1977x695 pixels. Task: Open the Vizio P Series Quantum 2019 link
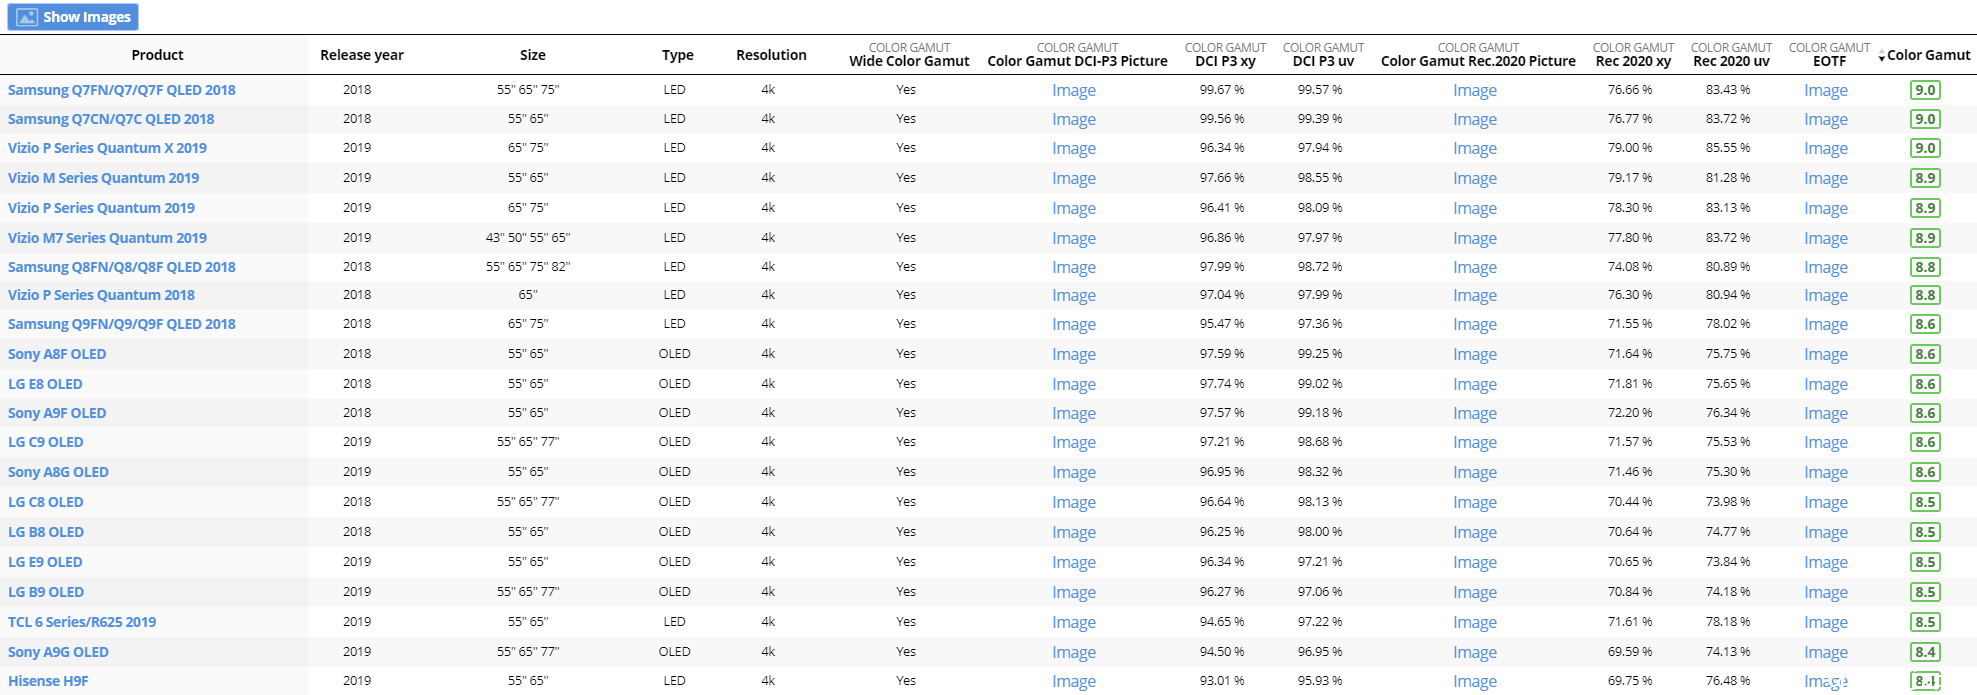pyautogui.click(x=101, y=208)
